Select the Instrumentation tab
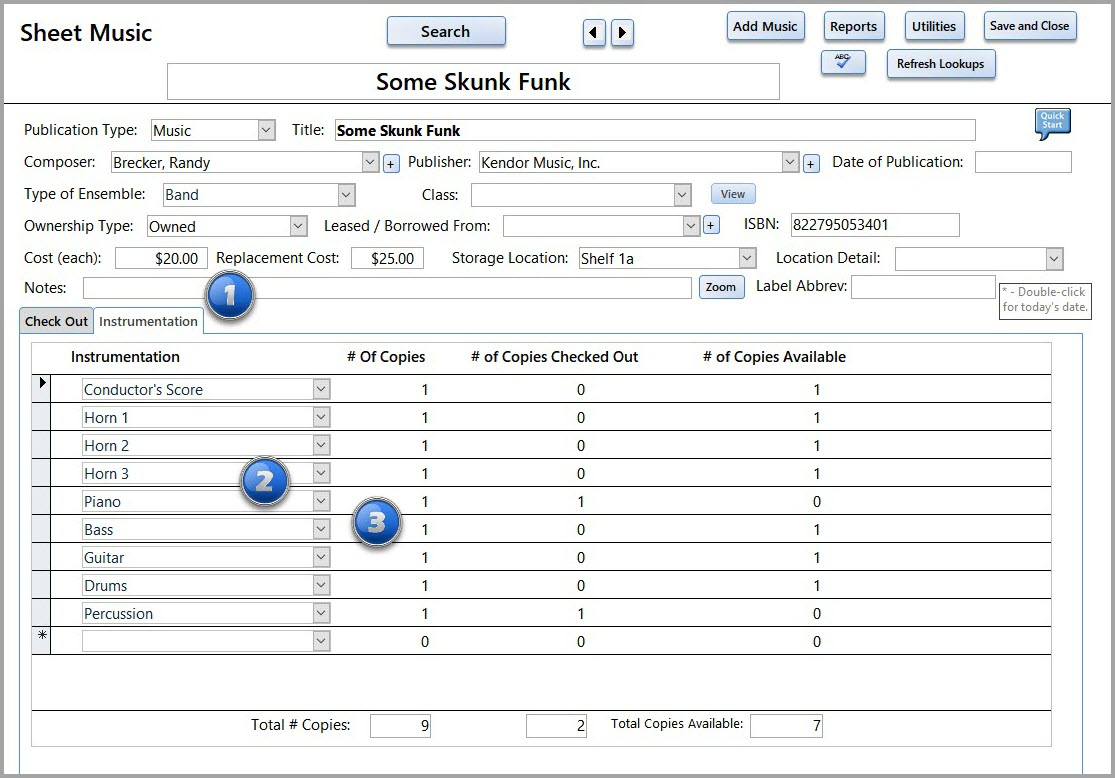 pos(148,321)
